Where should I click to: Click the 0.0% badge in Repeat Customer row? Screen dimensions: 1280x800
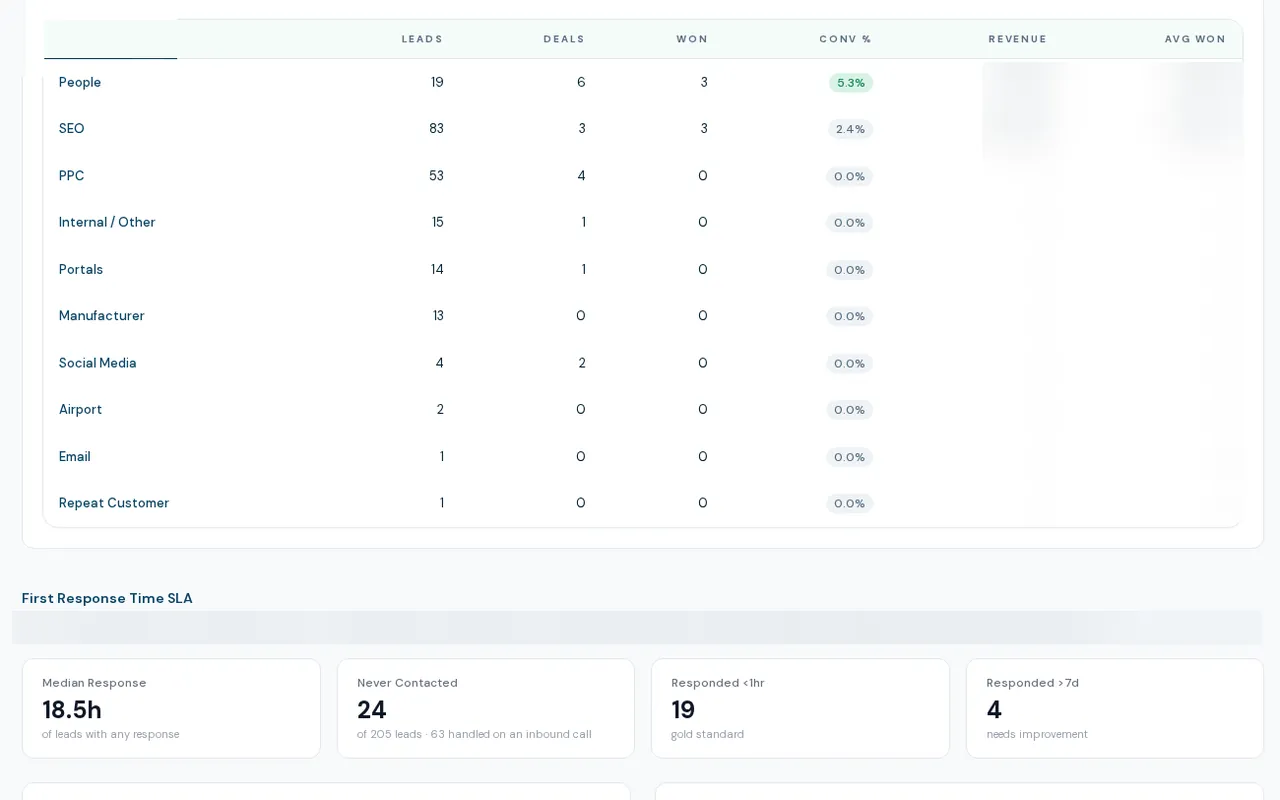[850, 503]
